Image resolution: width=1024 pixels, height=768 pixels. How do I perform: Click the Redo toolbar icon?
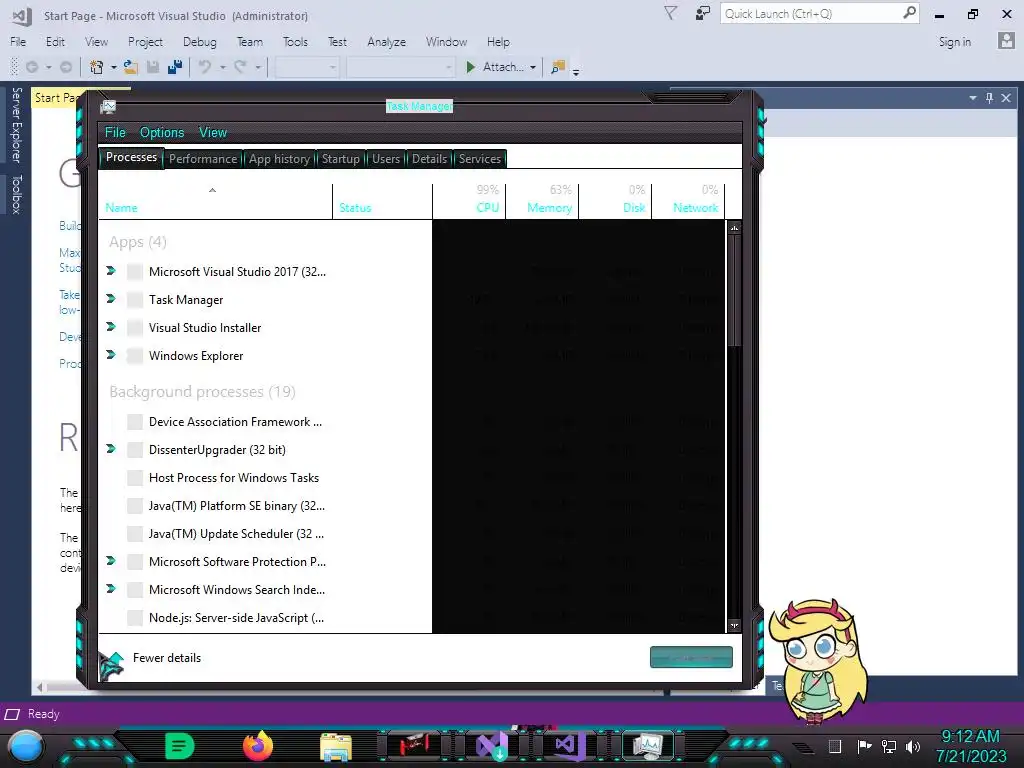click(x=240, y=67)
